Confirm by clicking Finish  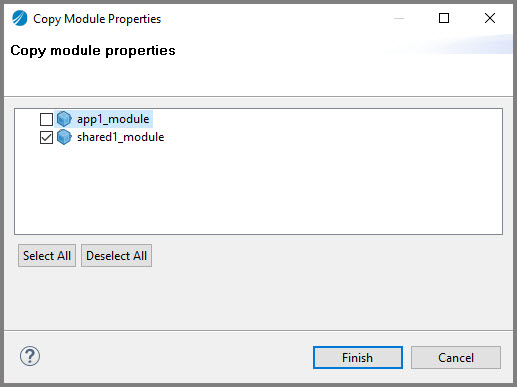(358, 358)
